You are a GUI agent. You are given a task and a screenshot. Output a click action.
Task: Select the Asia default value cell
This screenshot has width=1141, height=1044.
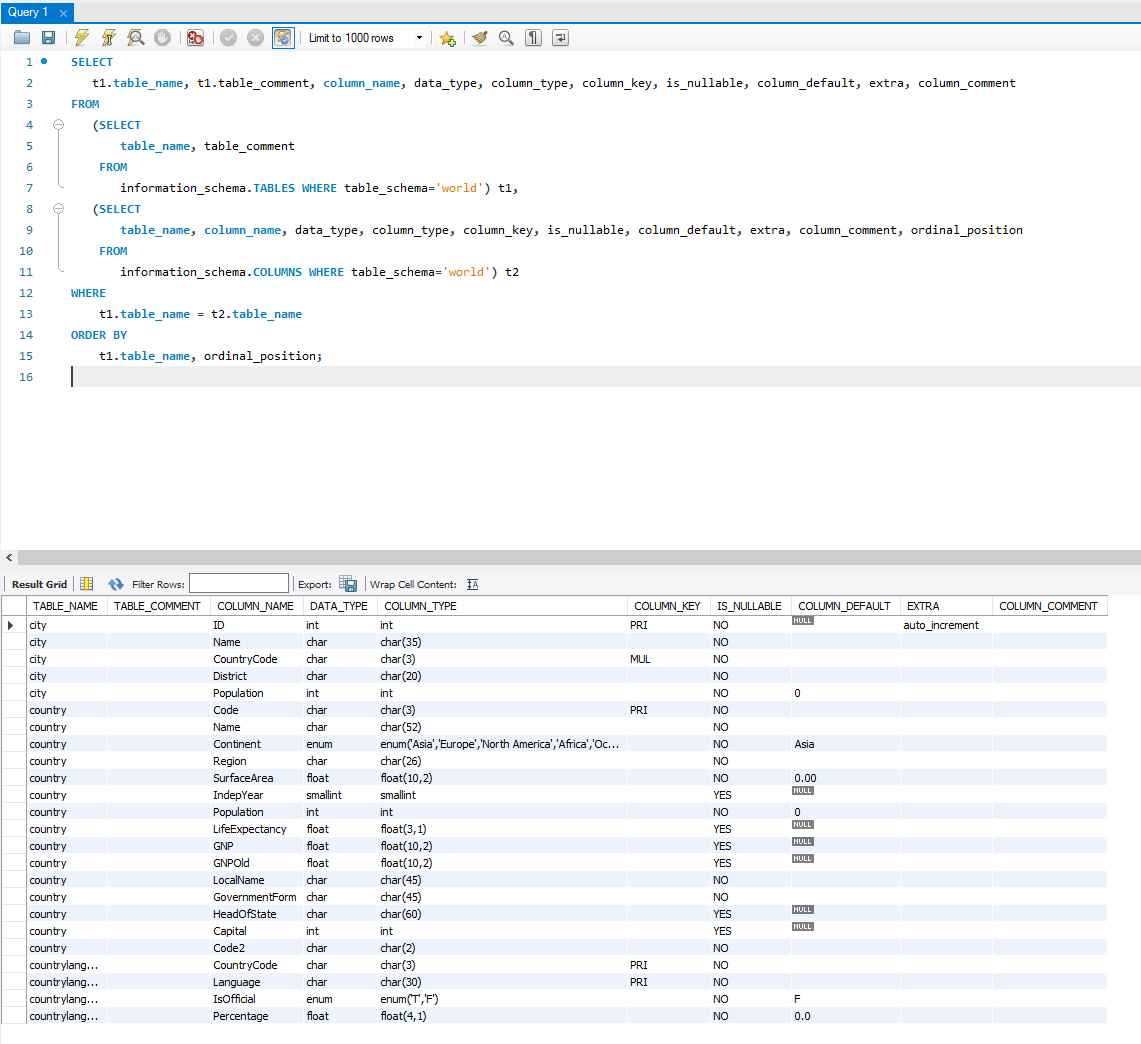coord(845,744)
